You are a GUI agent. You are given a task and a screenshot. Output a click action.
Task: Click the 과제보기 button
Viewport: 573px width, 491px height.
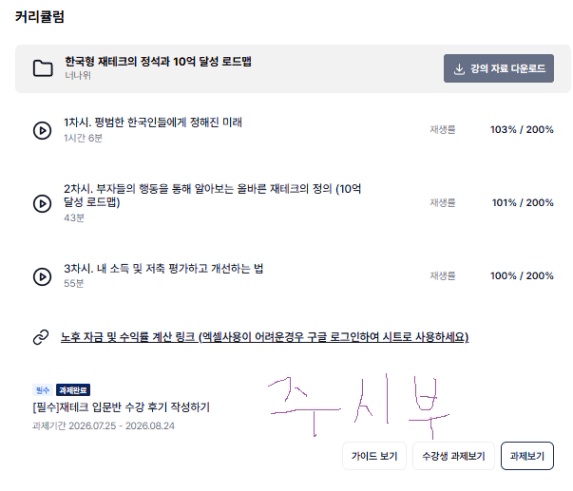coord(527,456)
